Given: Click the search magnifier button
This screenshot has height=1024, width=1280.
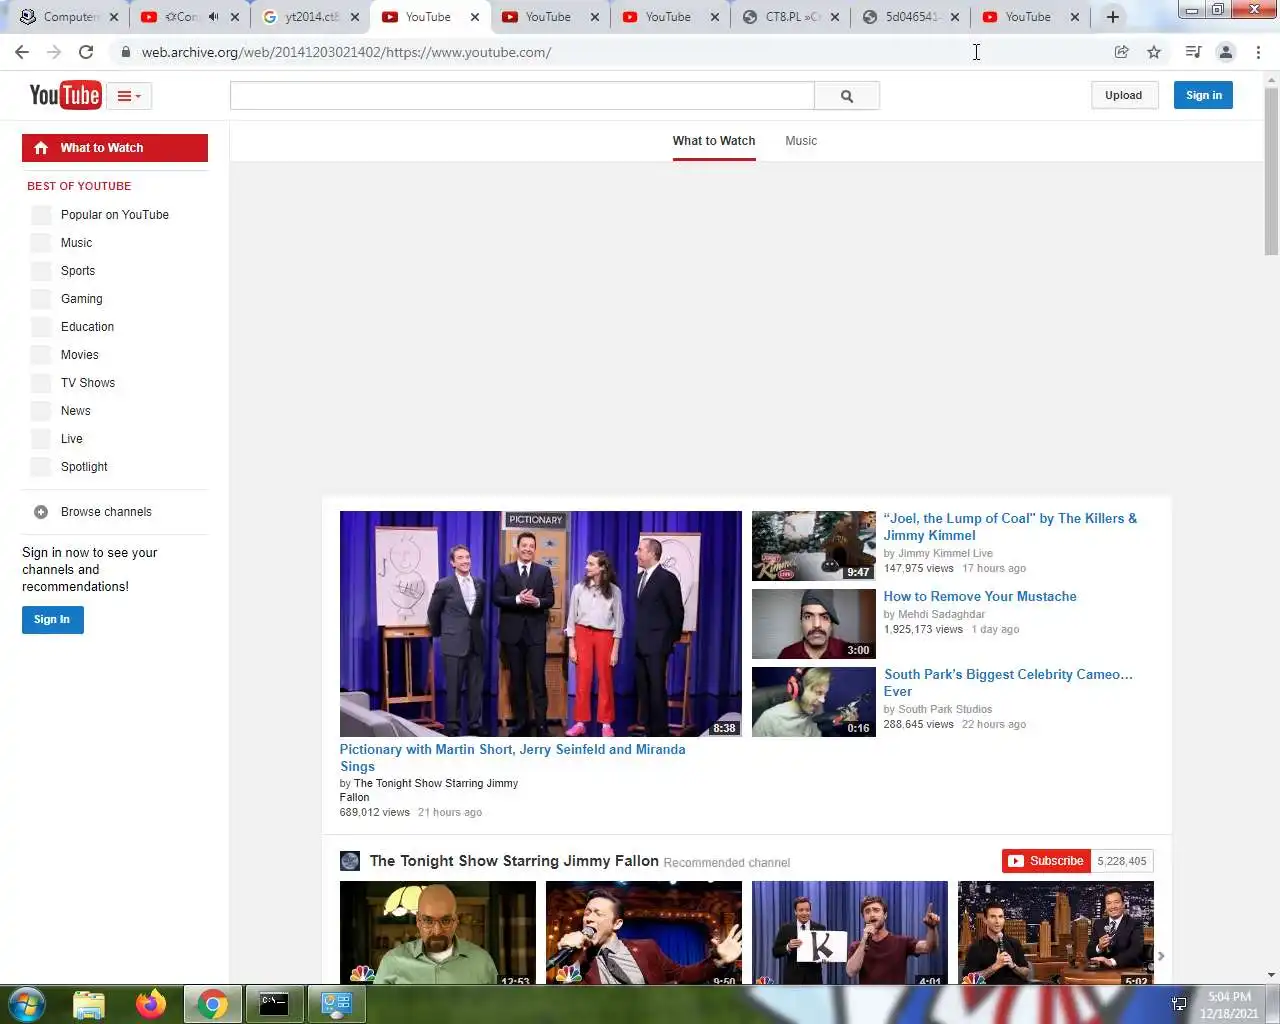Looking at the screenshot, I should tap(847, 96).
